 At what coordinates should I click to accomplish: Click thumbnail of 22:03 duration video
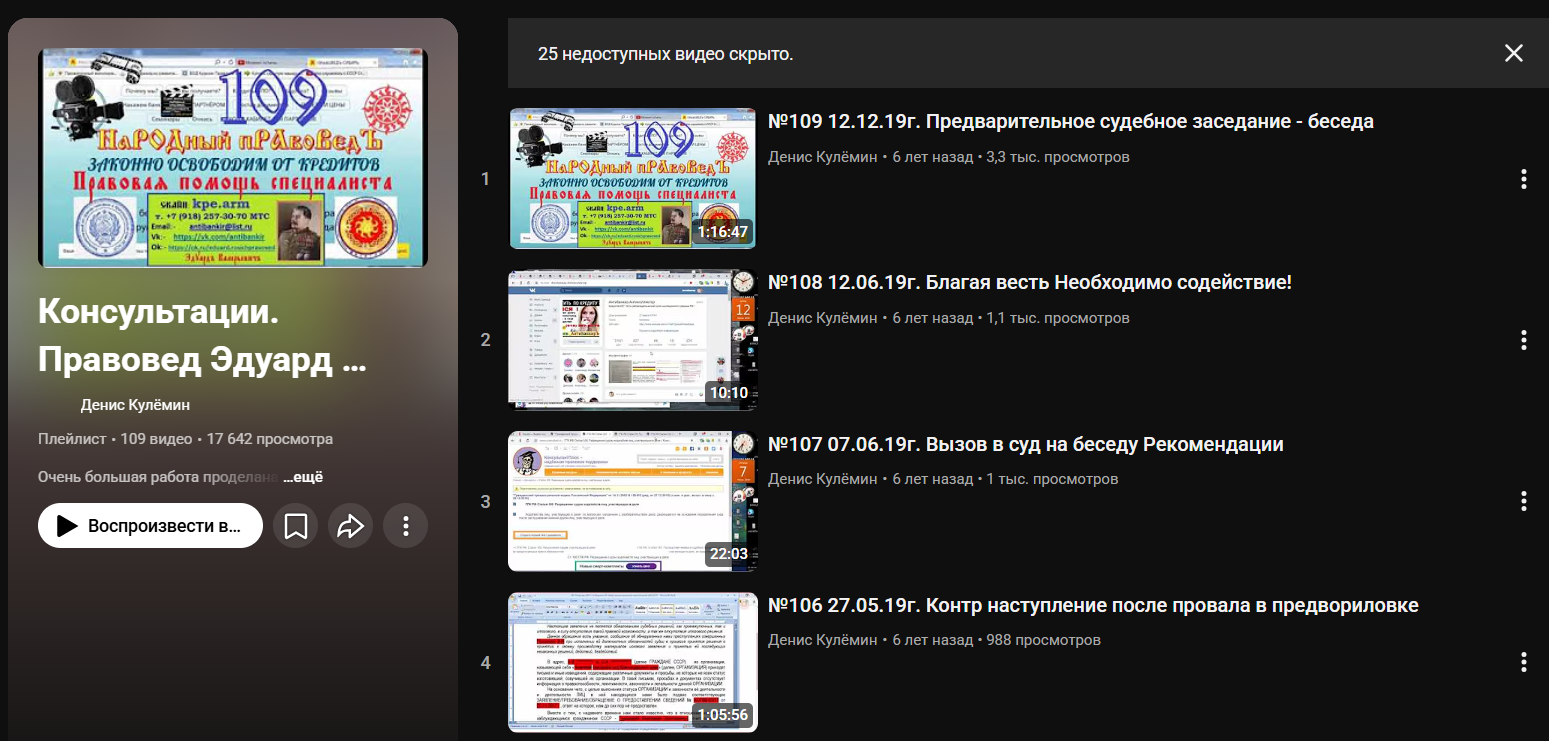[x=632, y=501]
